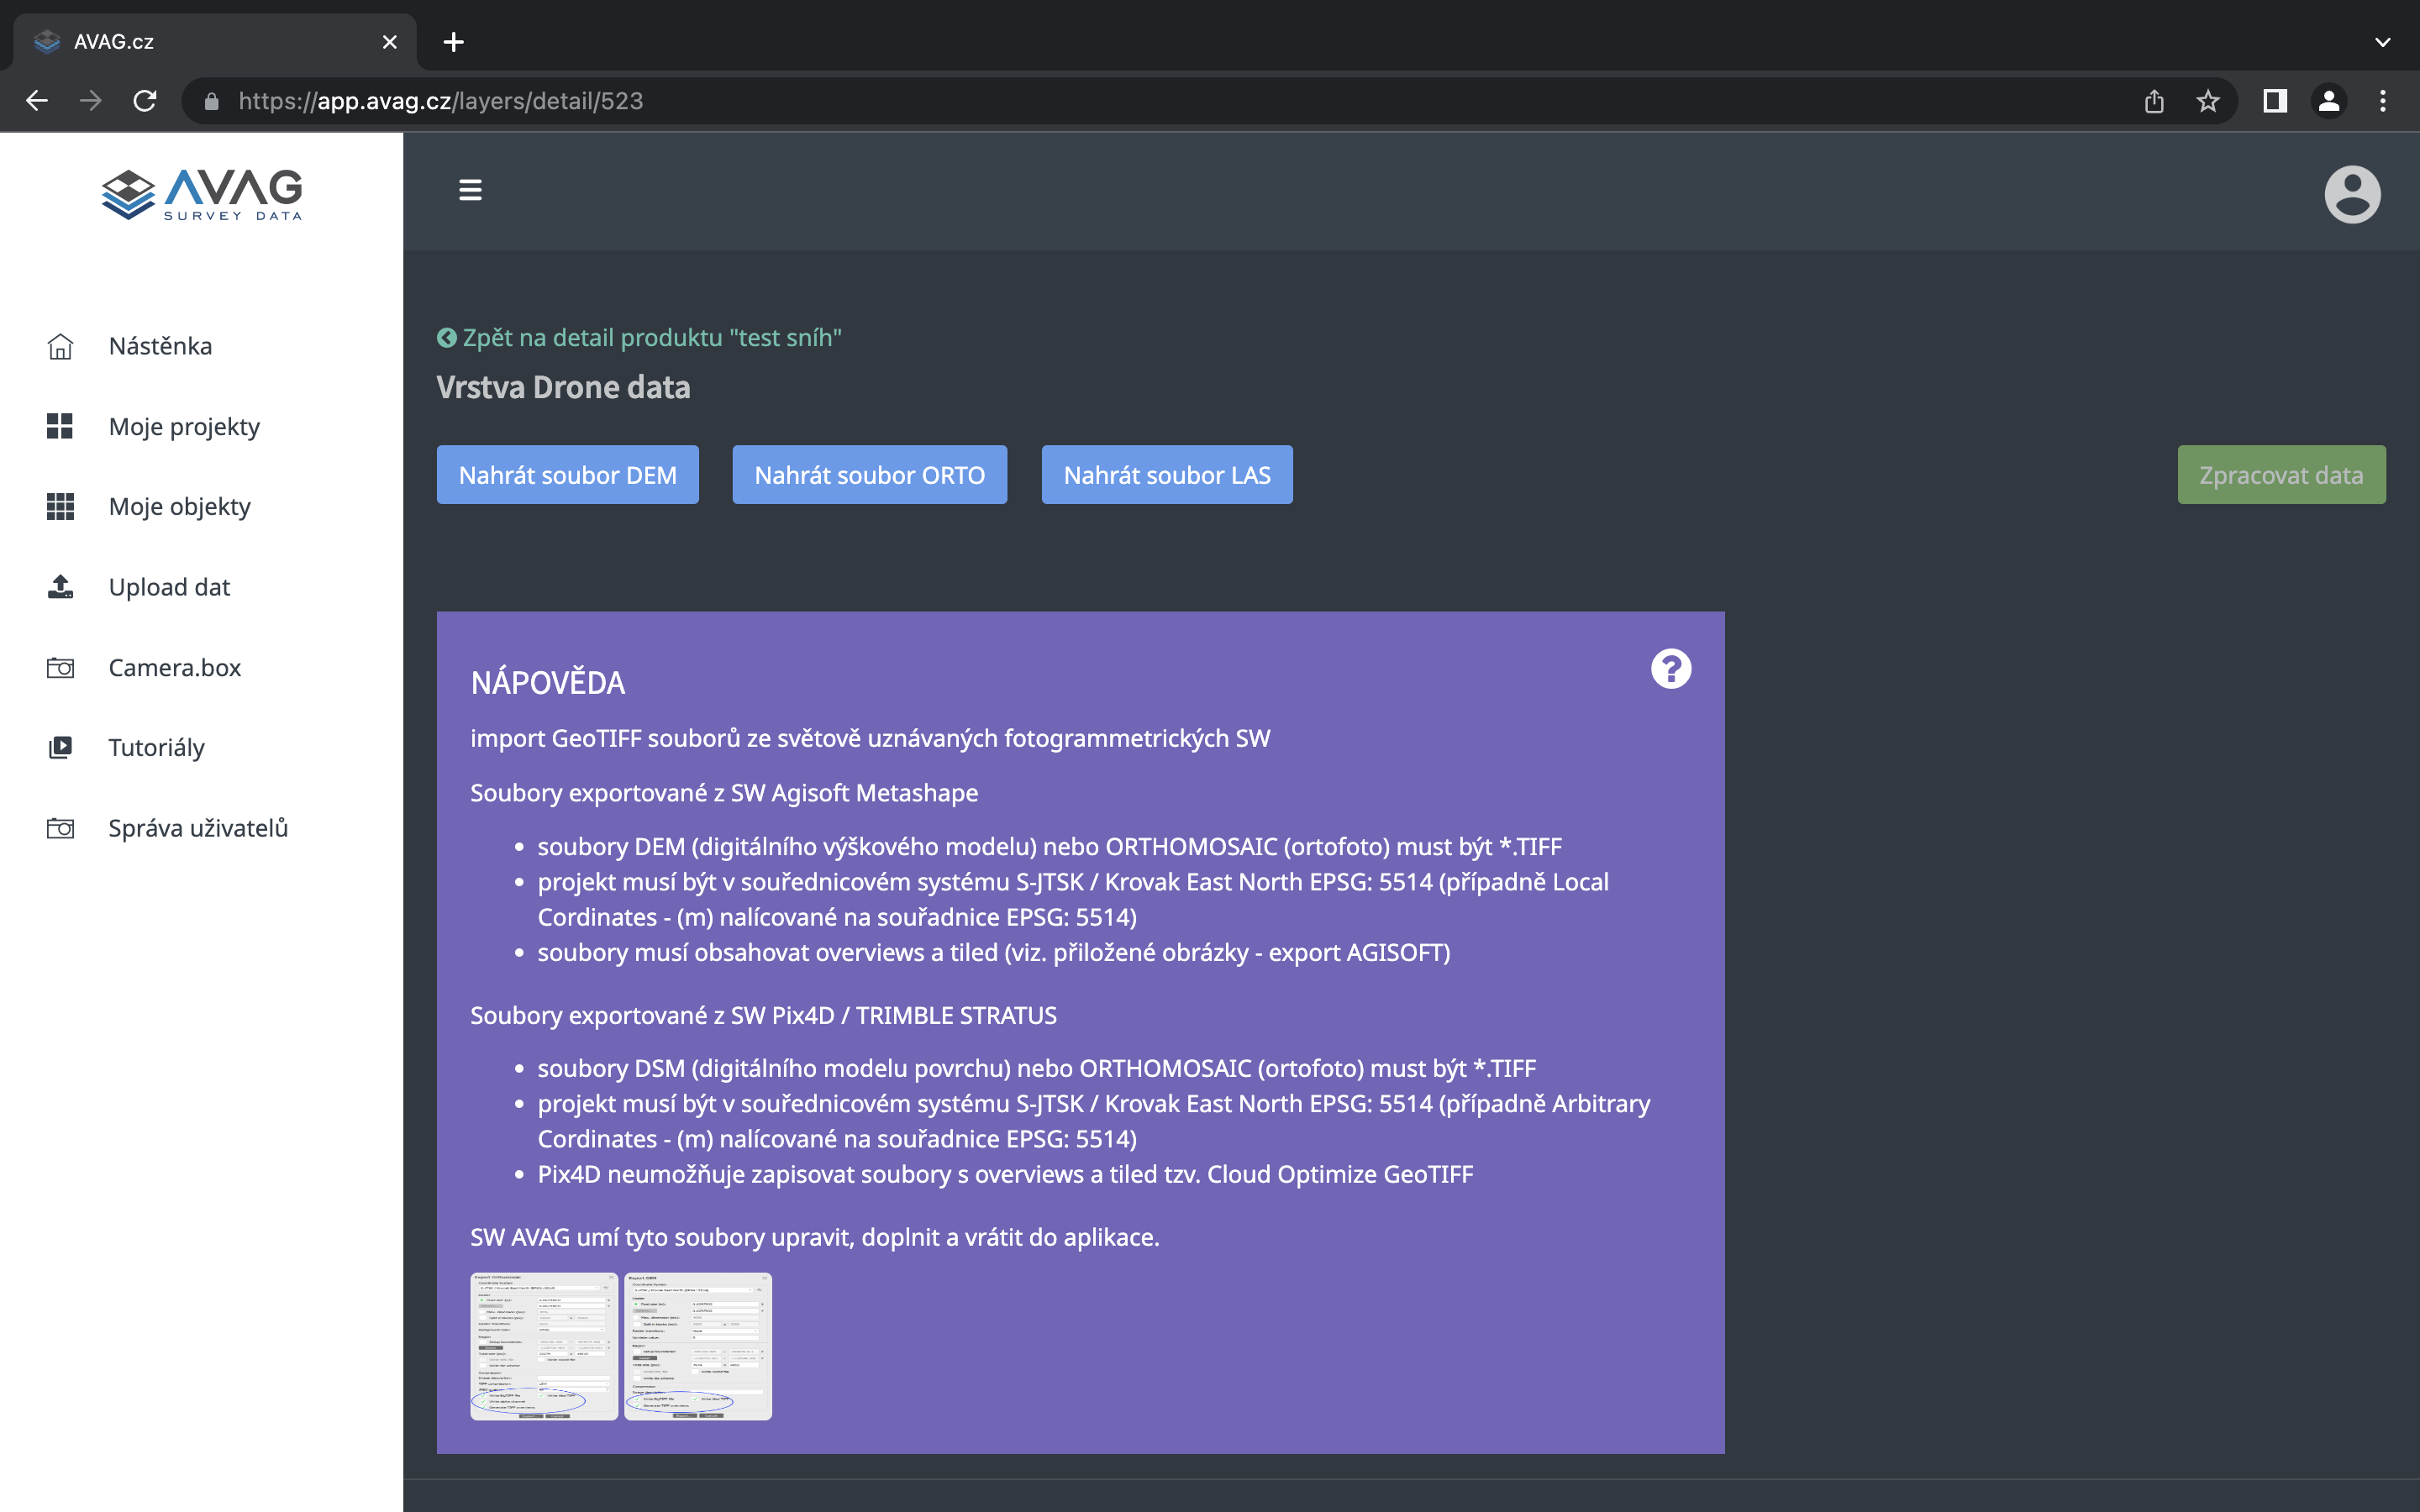Click the Nástěnka home icon
Viewport: 2420px width, 1512px height.
[x=60, y=346]
